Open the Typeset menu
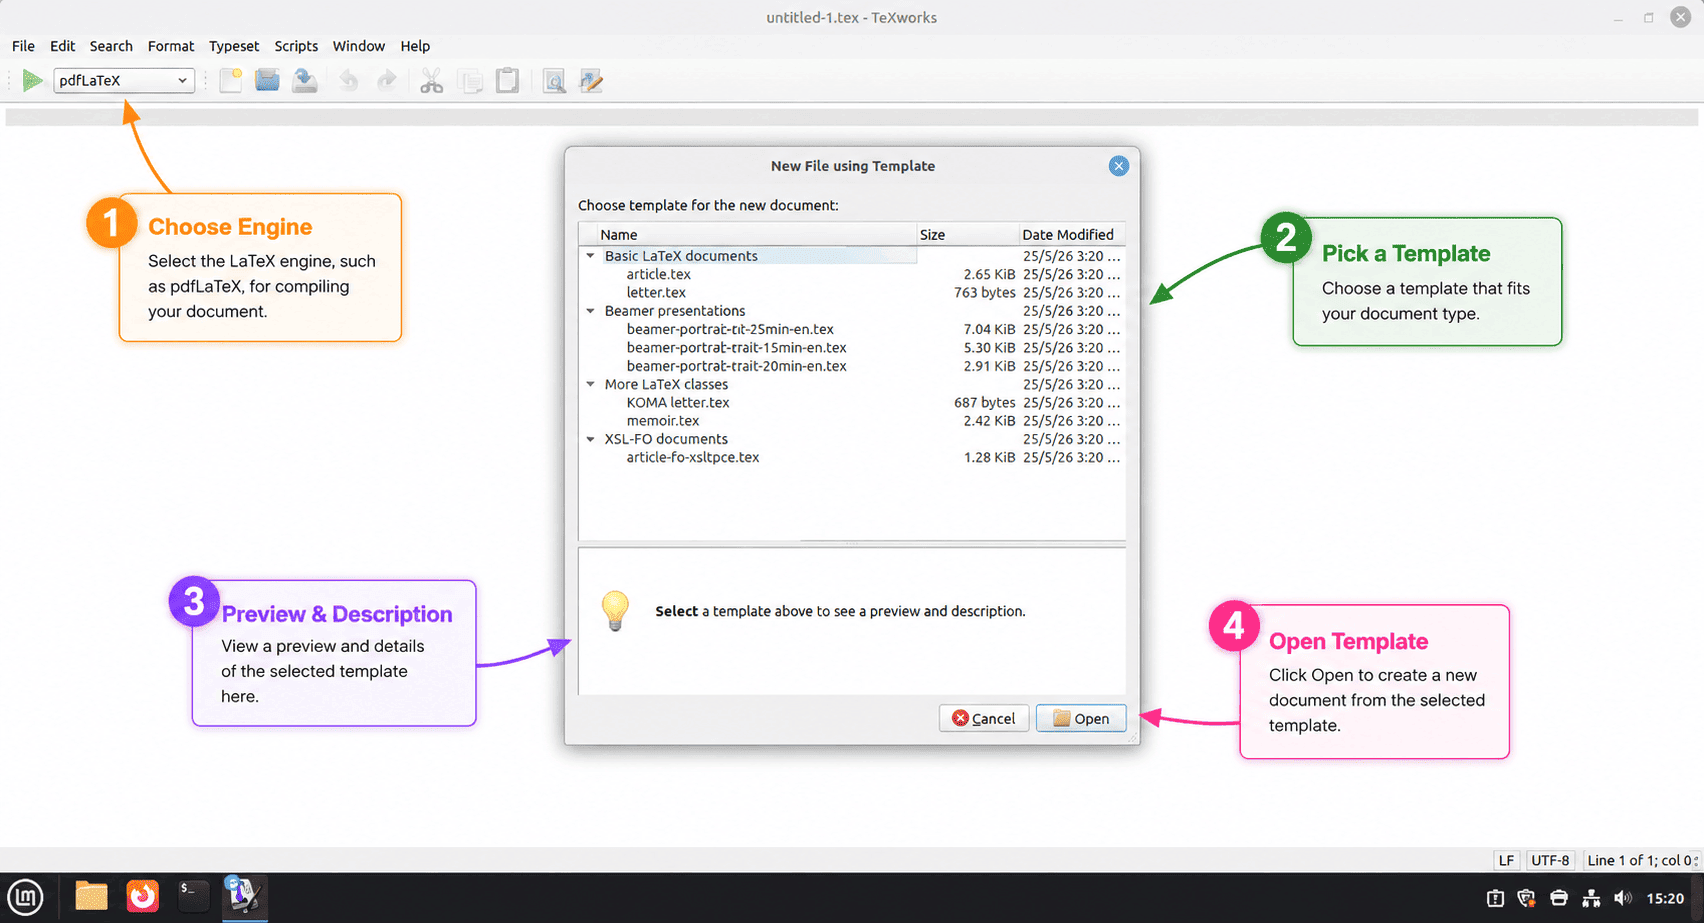The image size is (1704, 923). (x=234, y=46)
